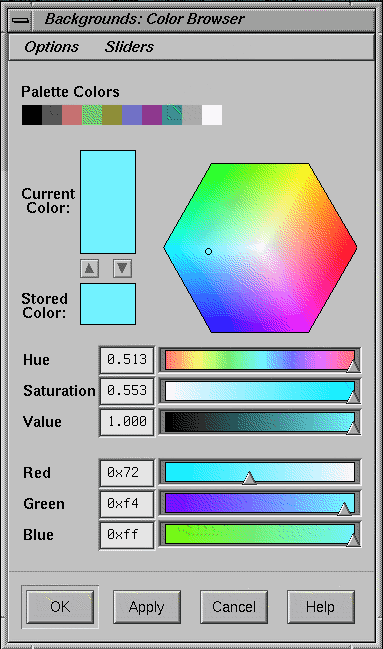383x649 pixels.
Task: Click the Apply button
Action: [147, 607]
